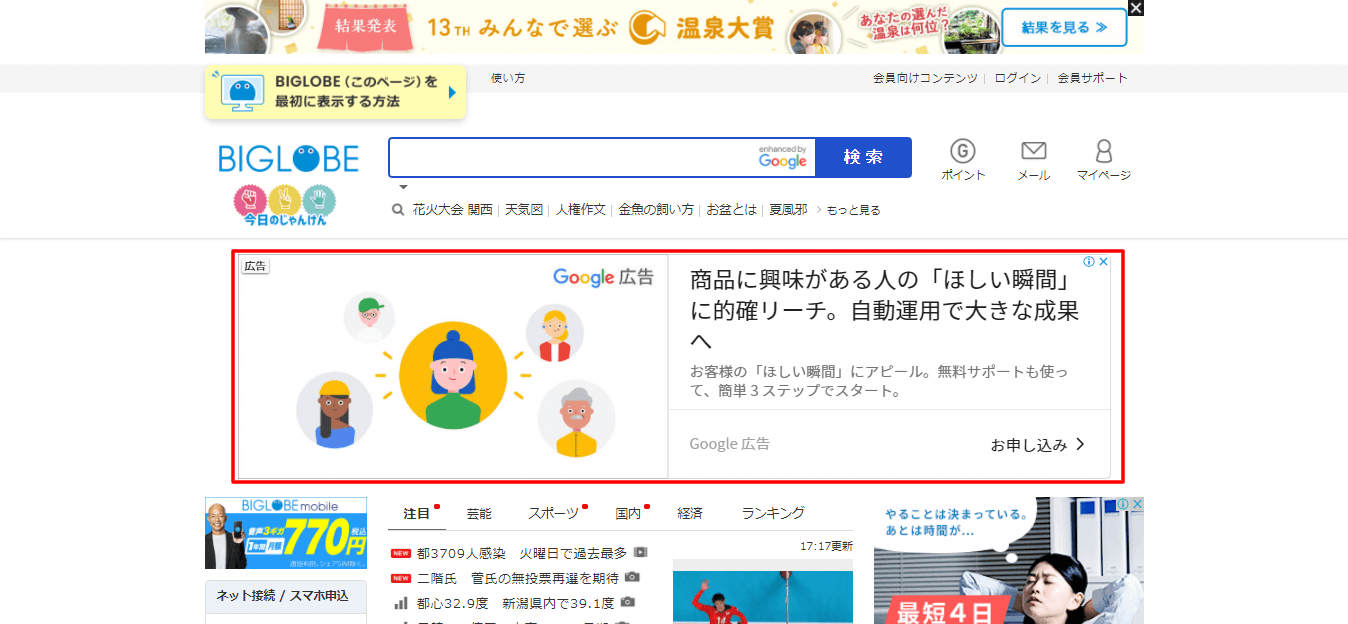This screenshot has height=624, width=1348.
Task: Select the ランキング news tab
Action: (x=773, y=513)
